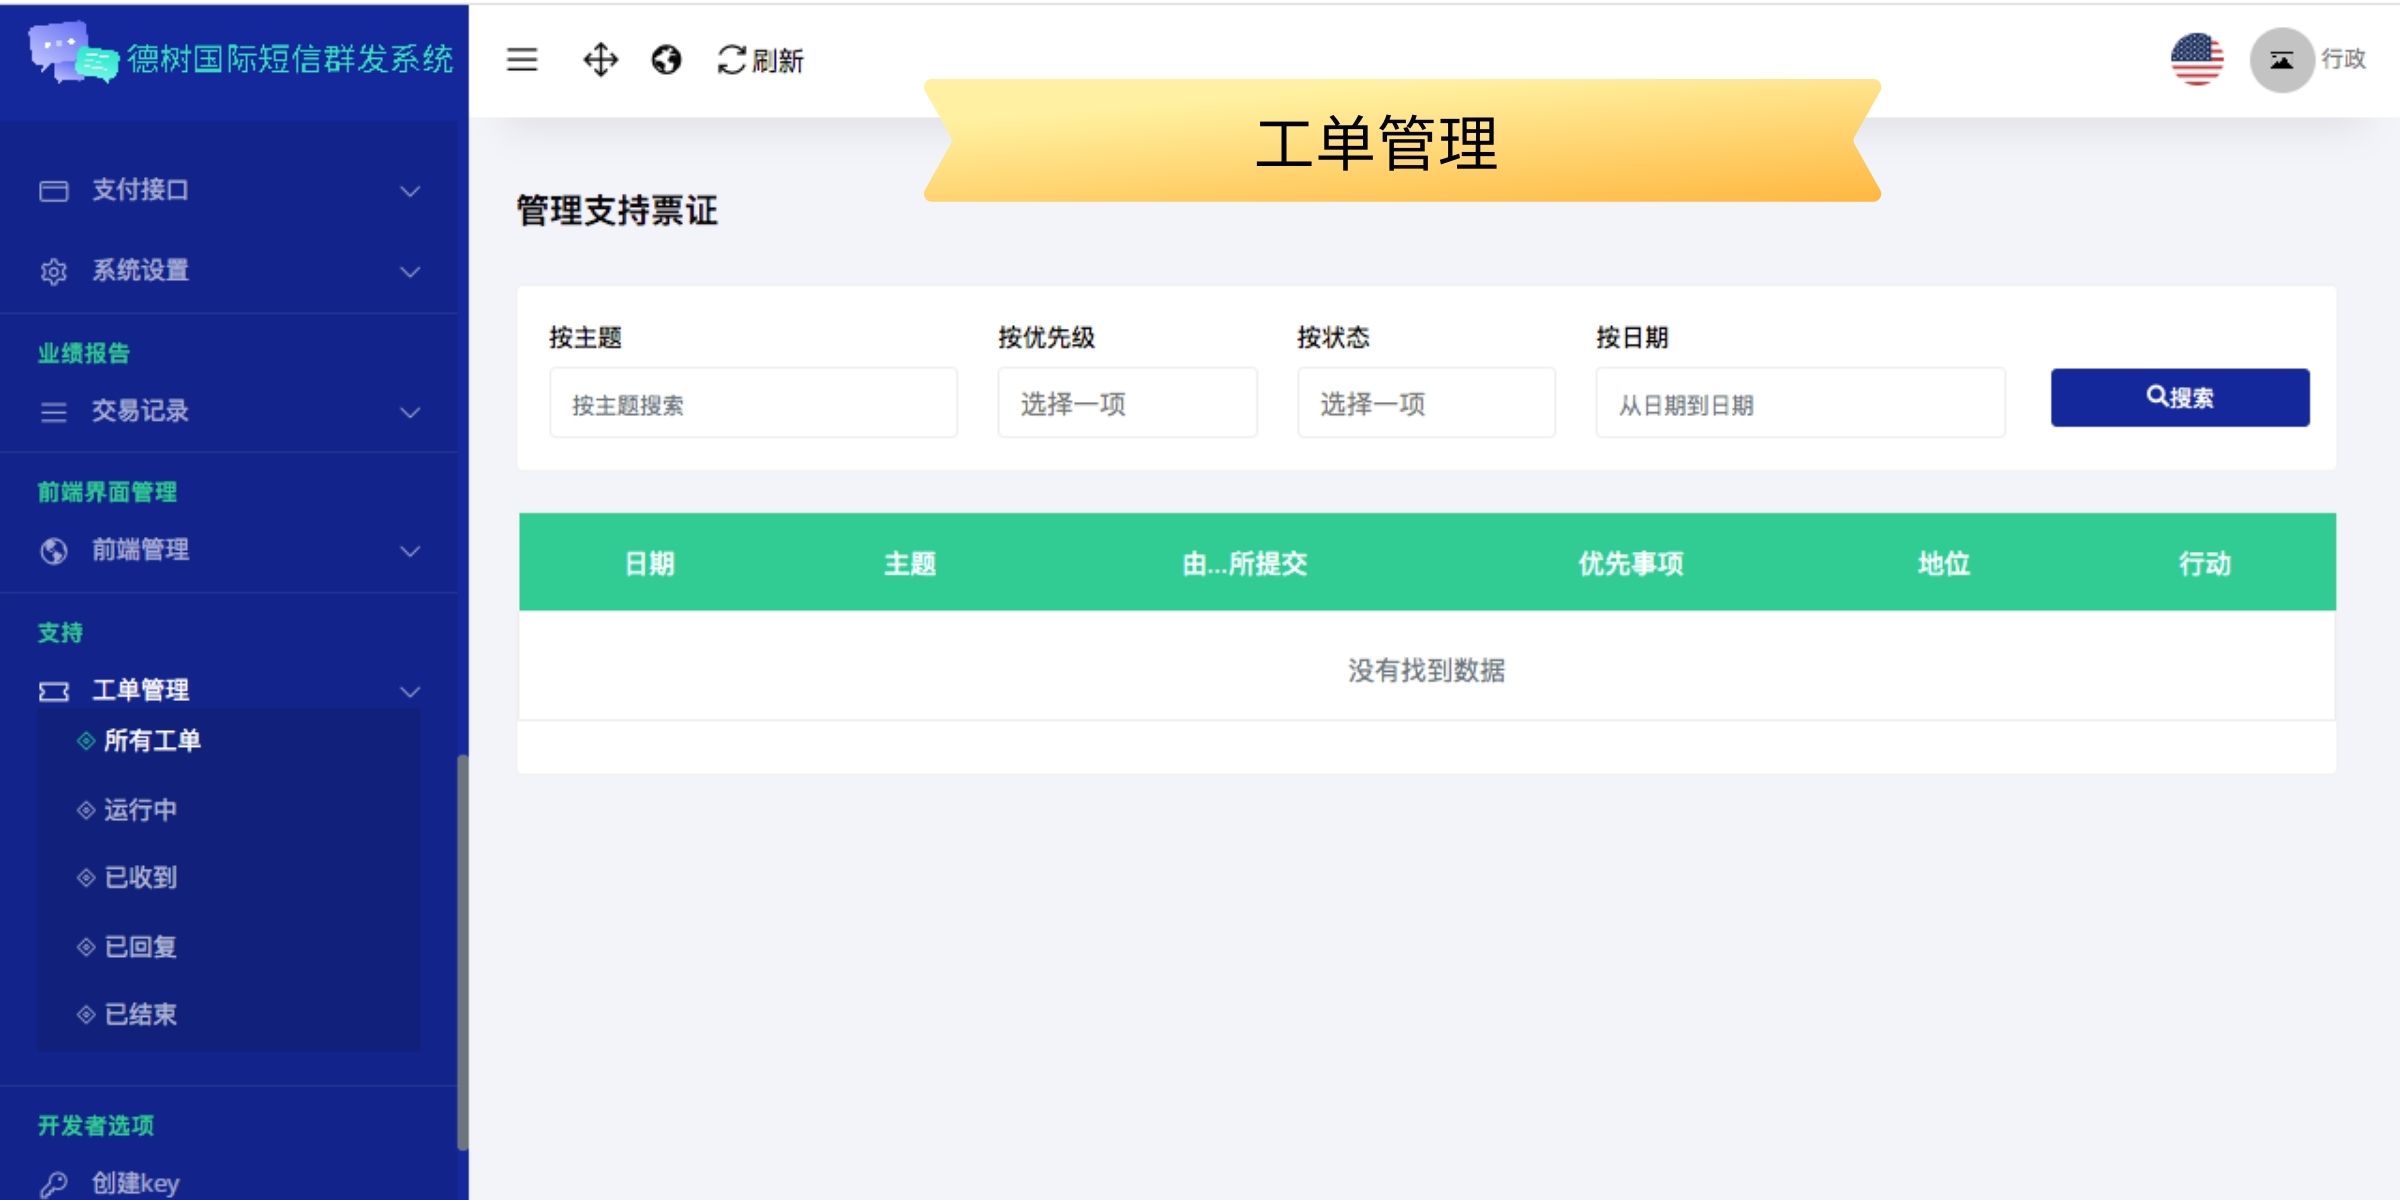This screenshot has height=1200, width=2400.
Task: Open the 按状态 dropdown
Action: 1425,403
